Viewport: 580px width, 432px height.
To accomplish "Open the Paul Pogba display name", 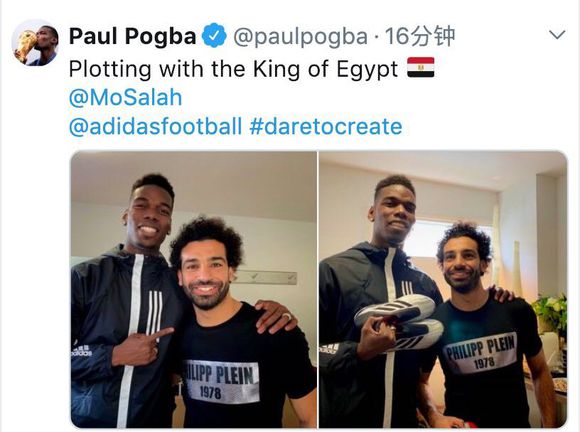I will click(132, 36).
